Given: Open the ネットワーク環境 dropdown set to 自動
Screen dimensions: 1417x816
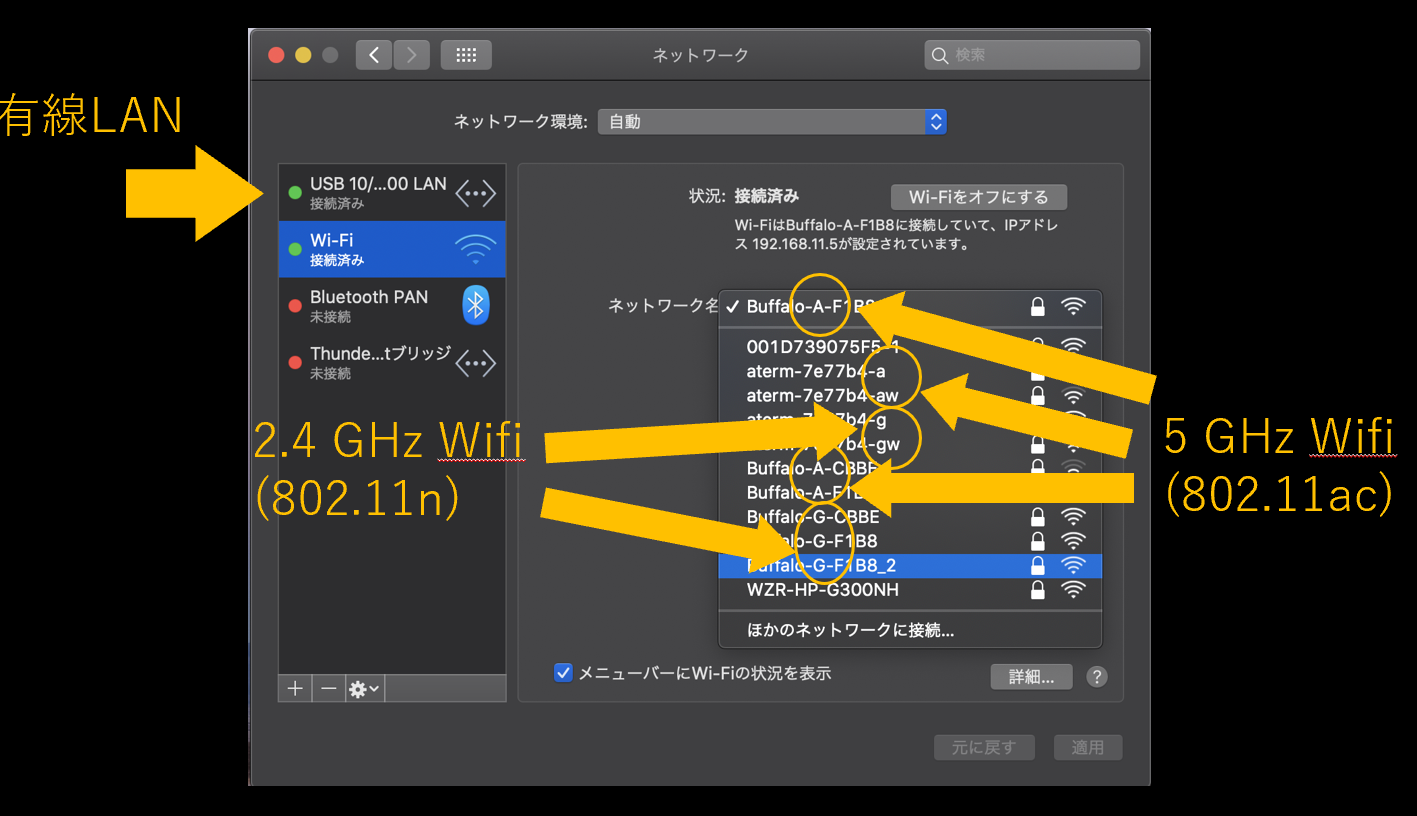Looking at the screenshot, I should (x=770, y=120).
